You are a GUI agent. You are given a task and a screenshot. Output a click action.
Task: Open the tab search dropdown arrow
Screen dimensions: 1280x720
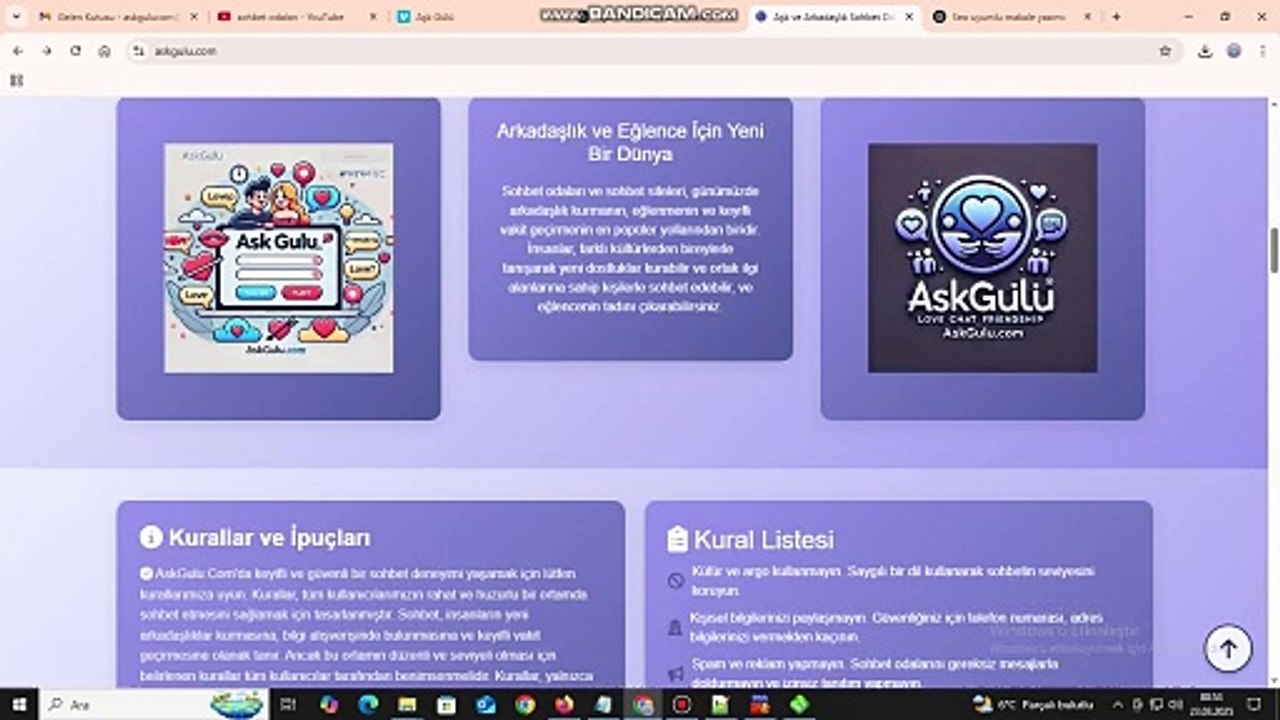pyautogui.click(x=14, y=17)
